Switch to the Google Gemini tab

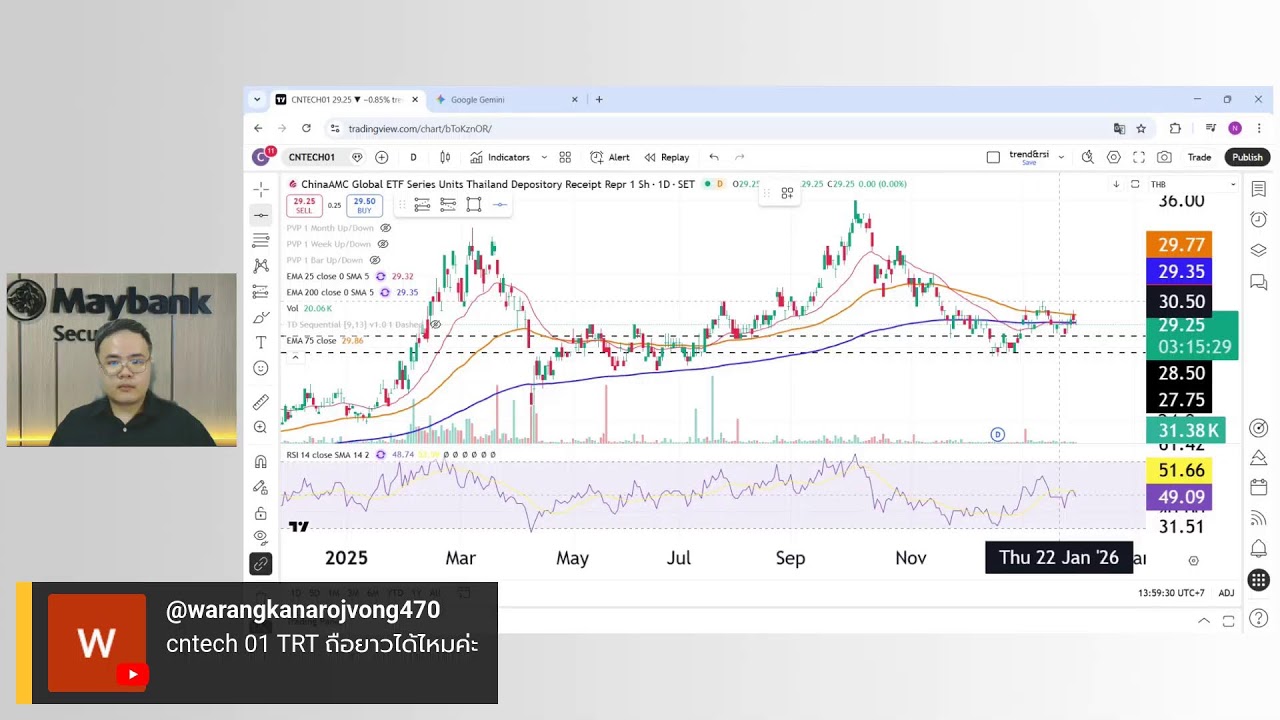(x=506, y=99)
